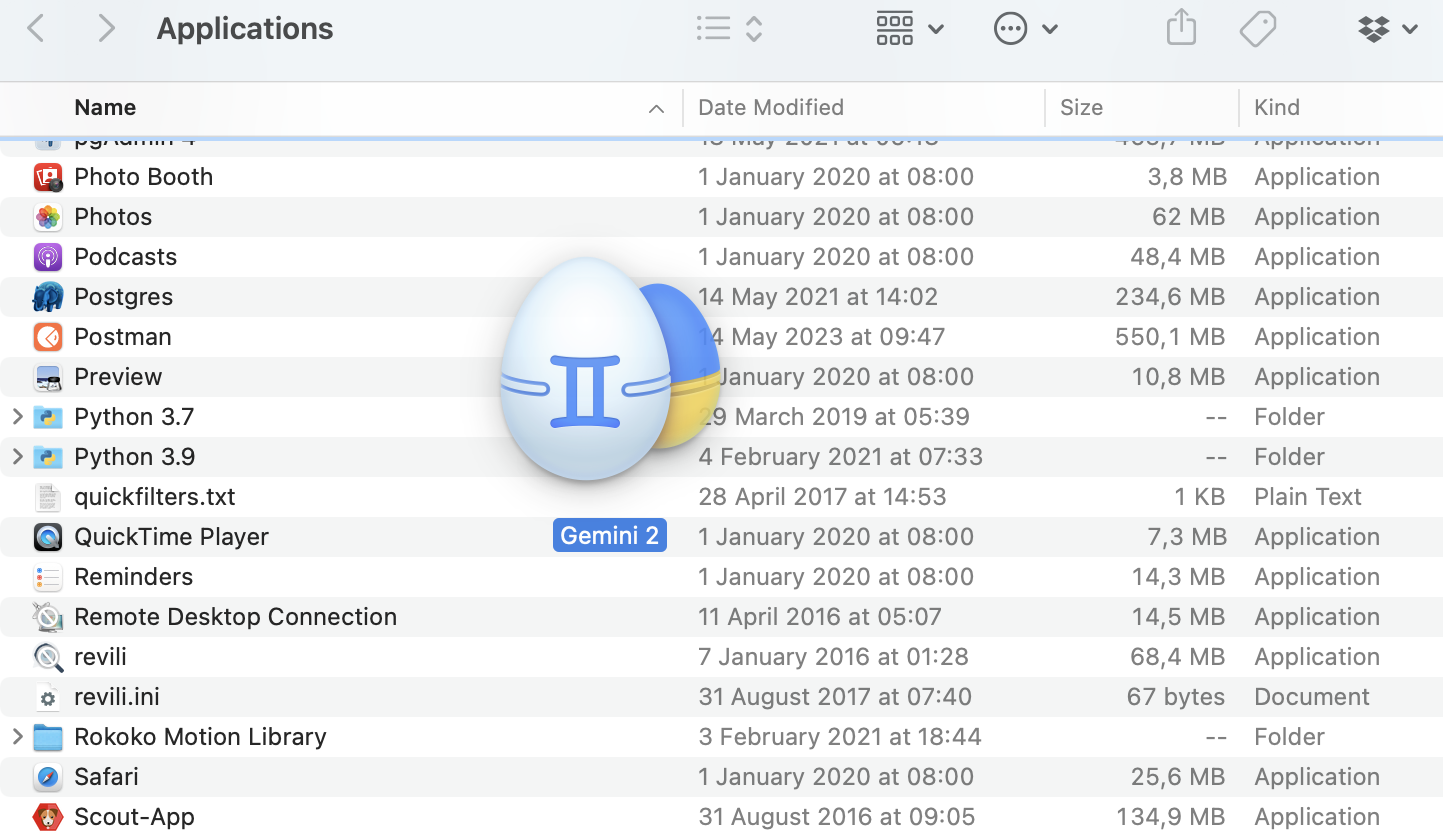Click the Applications window title

(x=245, y=29)
